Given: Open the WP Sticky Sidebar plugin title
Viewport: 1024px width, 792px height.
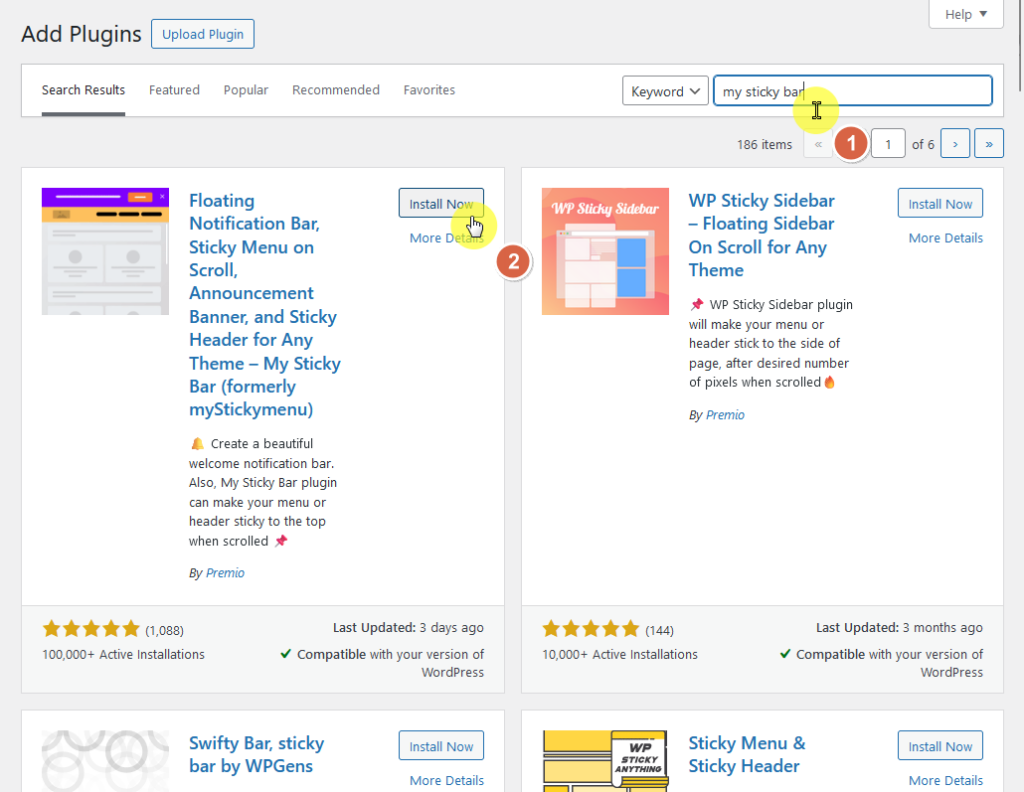Looking at the screenshot, I should click(761, 235).
